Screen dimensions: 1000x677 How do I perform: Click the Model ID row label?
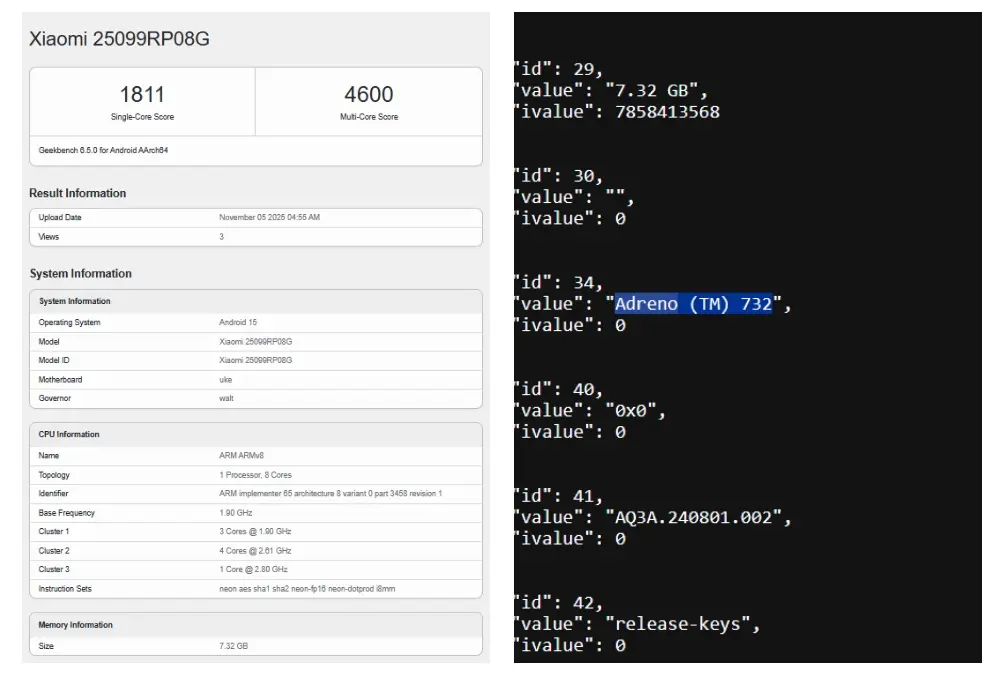click(55, 360)
